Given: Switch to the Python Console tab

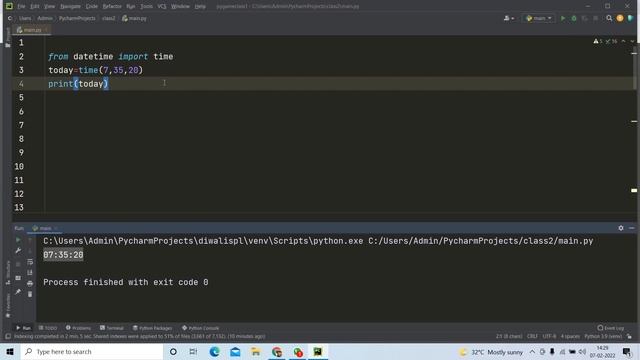Looking at the screenshot, I should pyautogui.click(x=200, y=328).
